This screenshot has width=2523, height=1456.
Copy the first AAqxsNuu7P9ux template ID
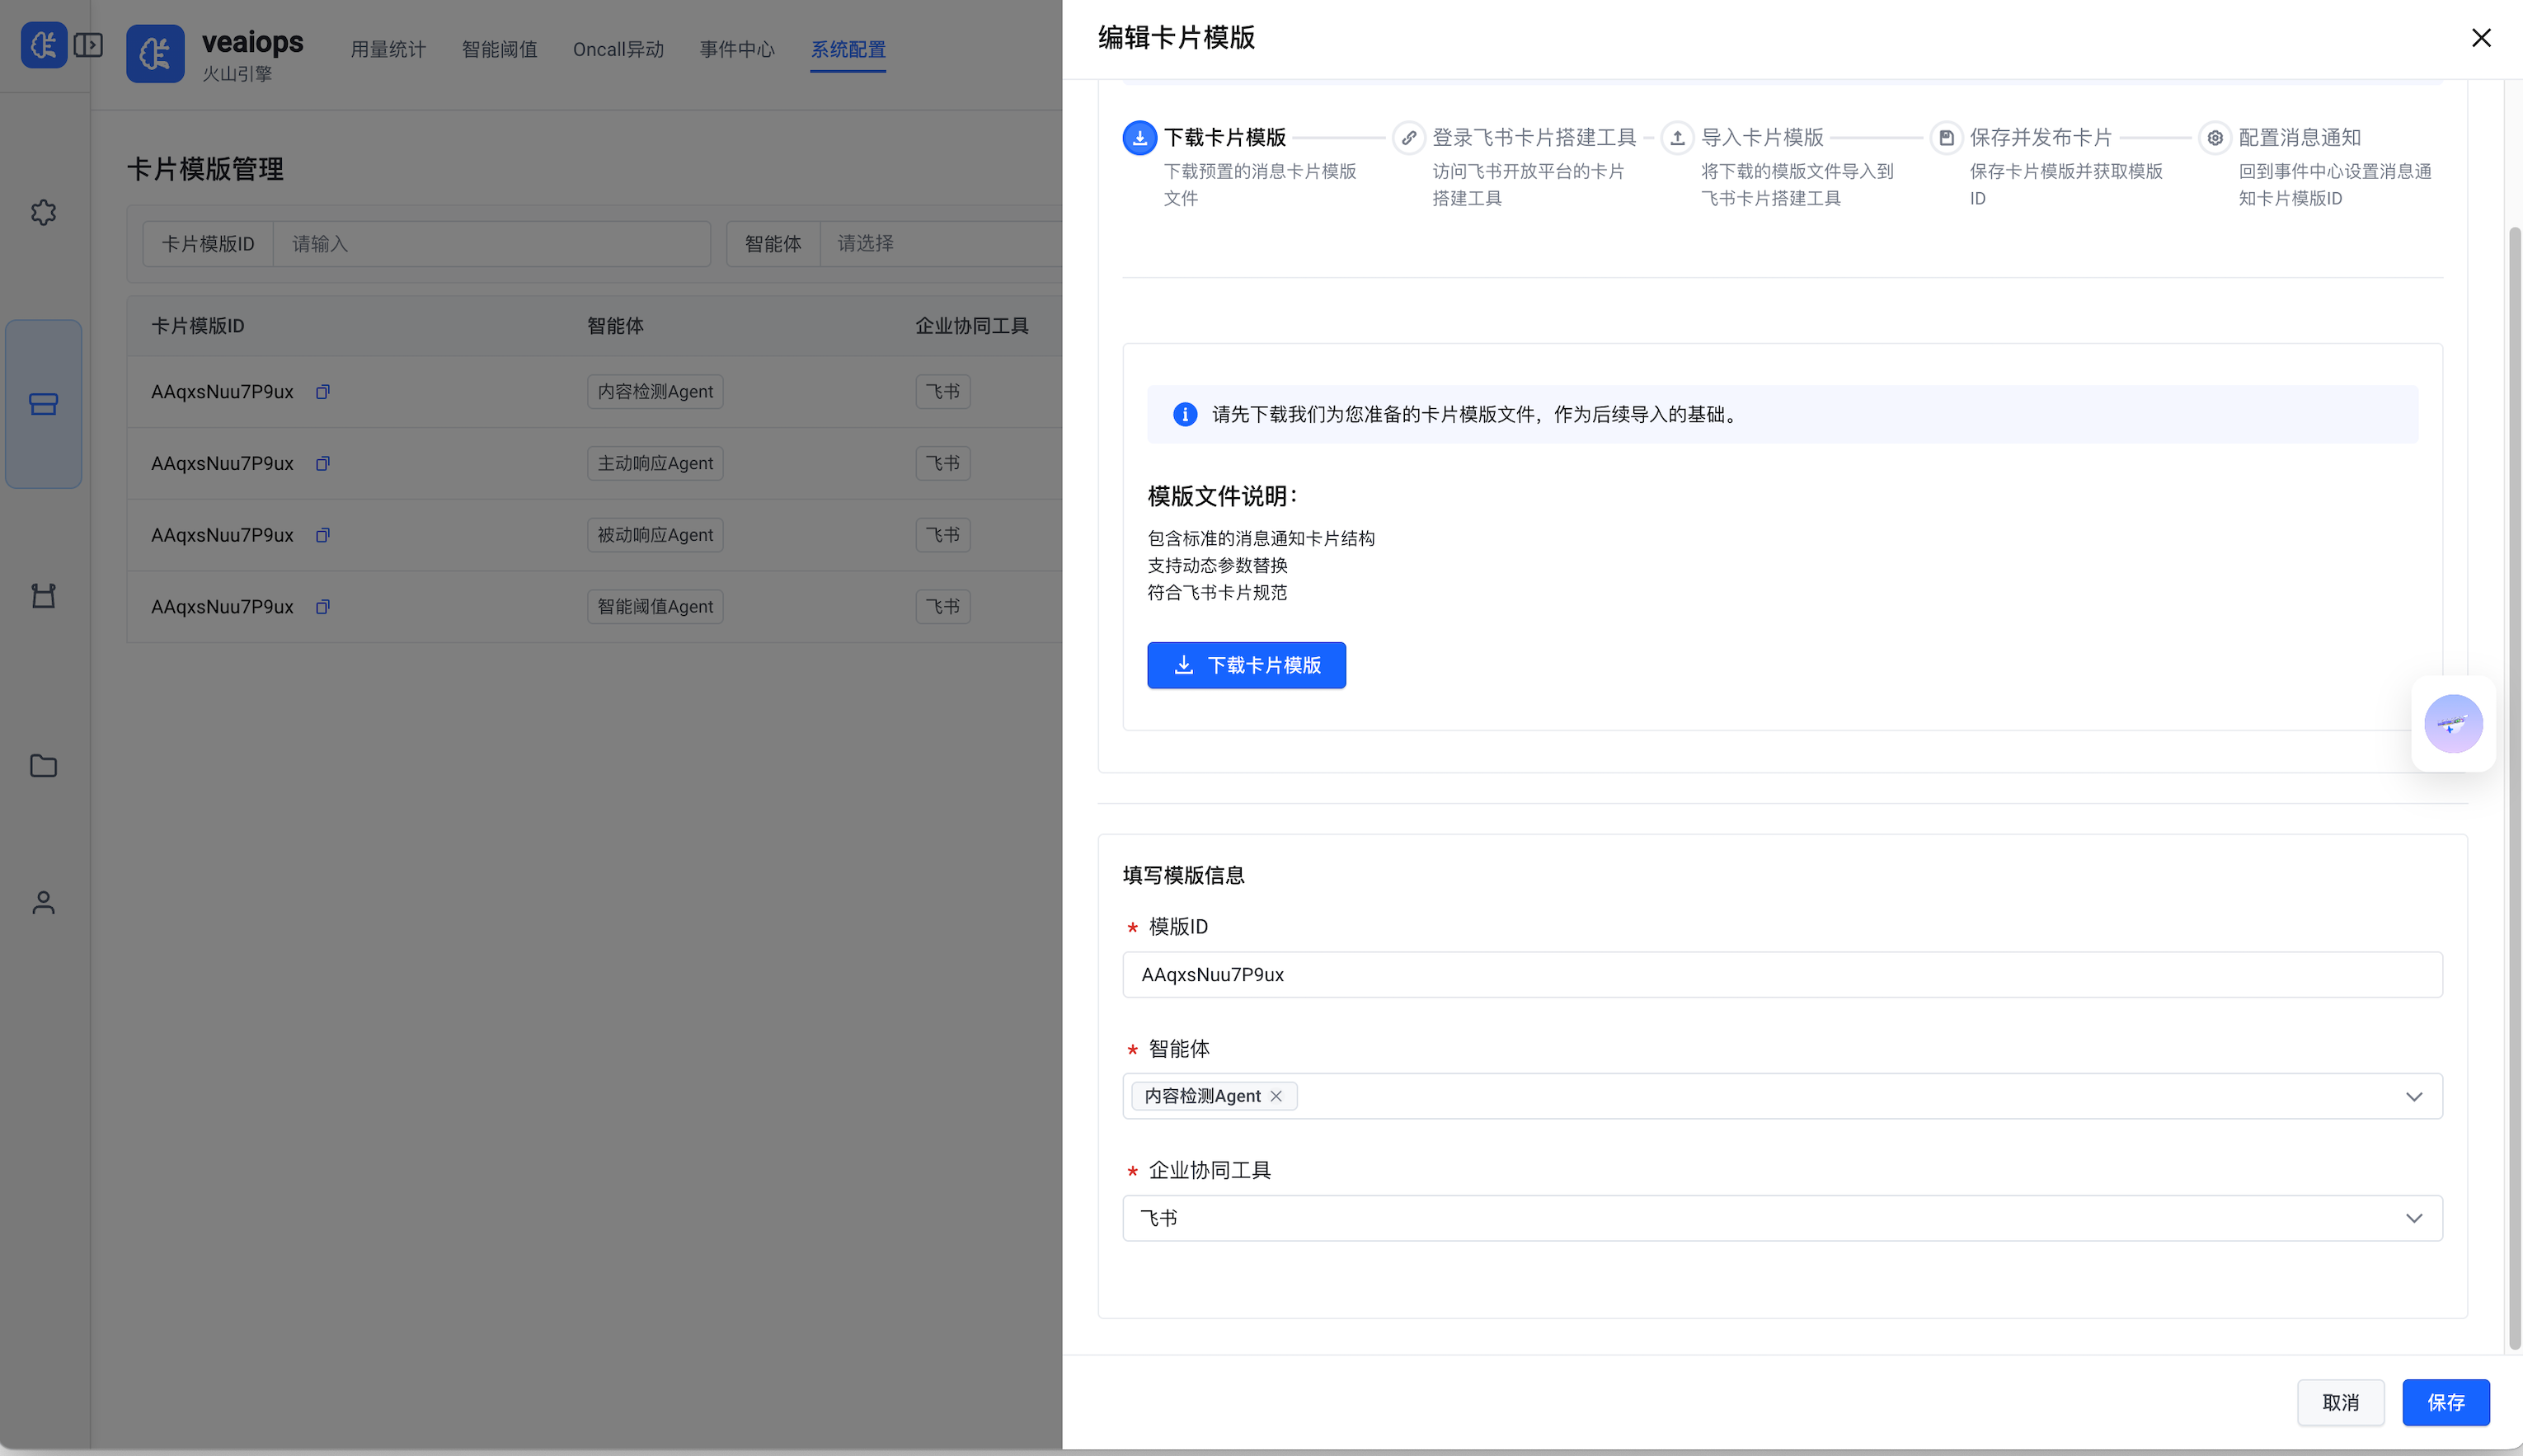click(323, 391)
